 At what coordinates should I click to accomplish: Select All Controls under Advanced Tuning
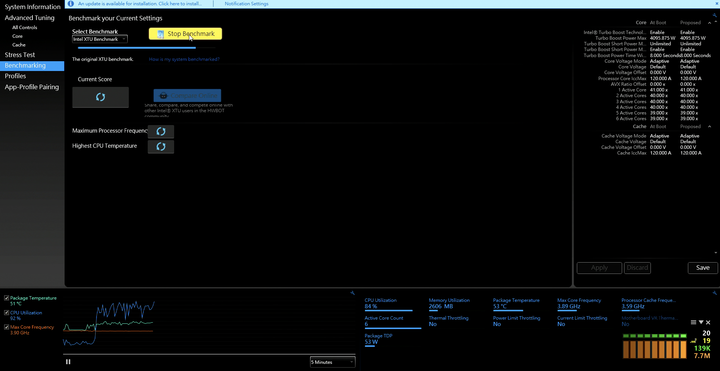point(25,27)
